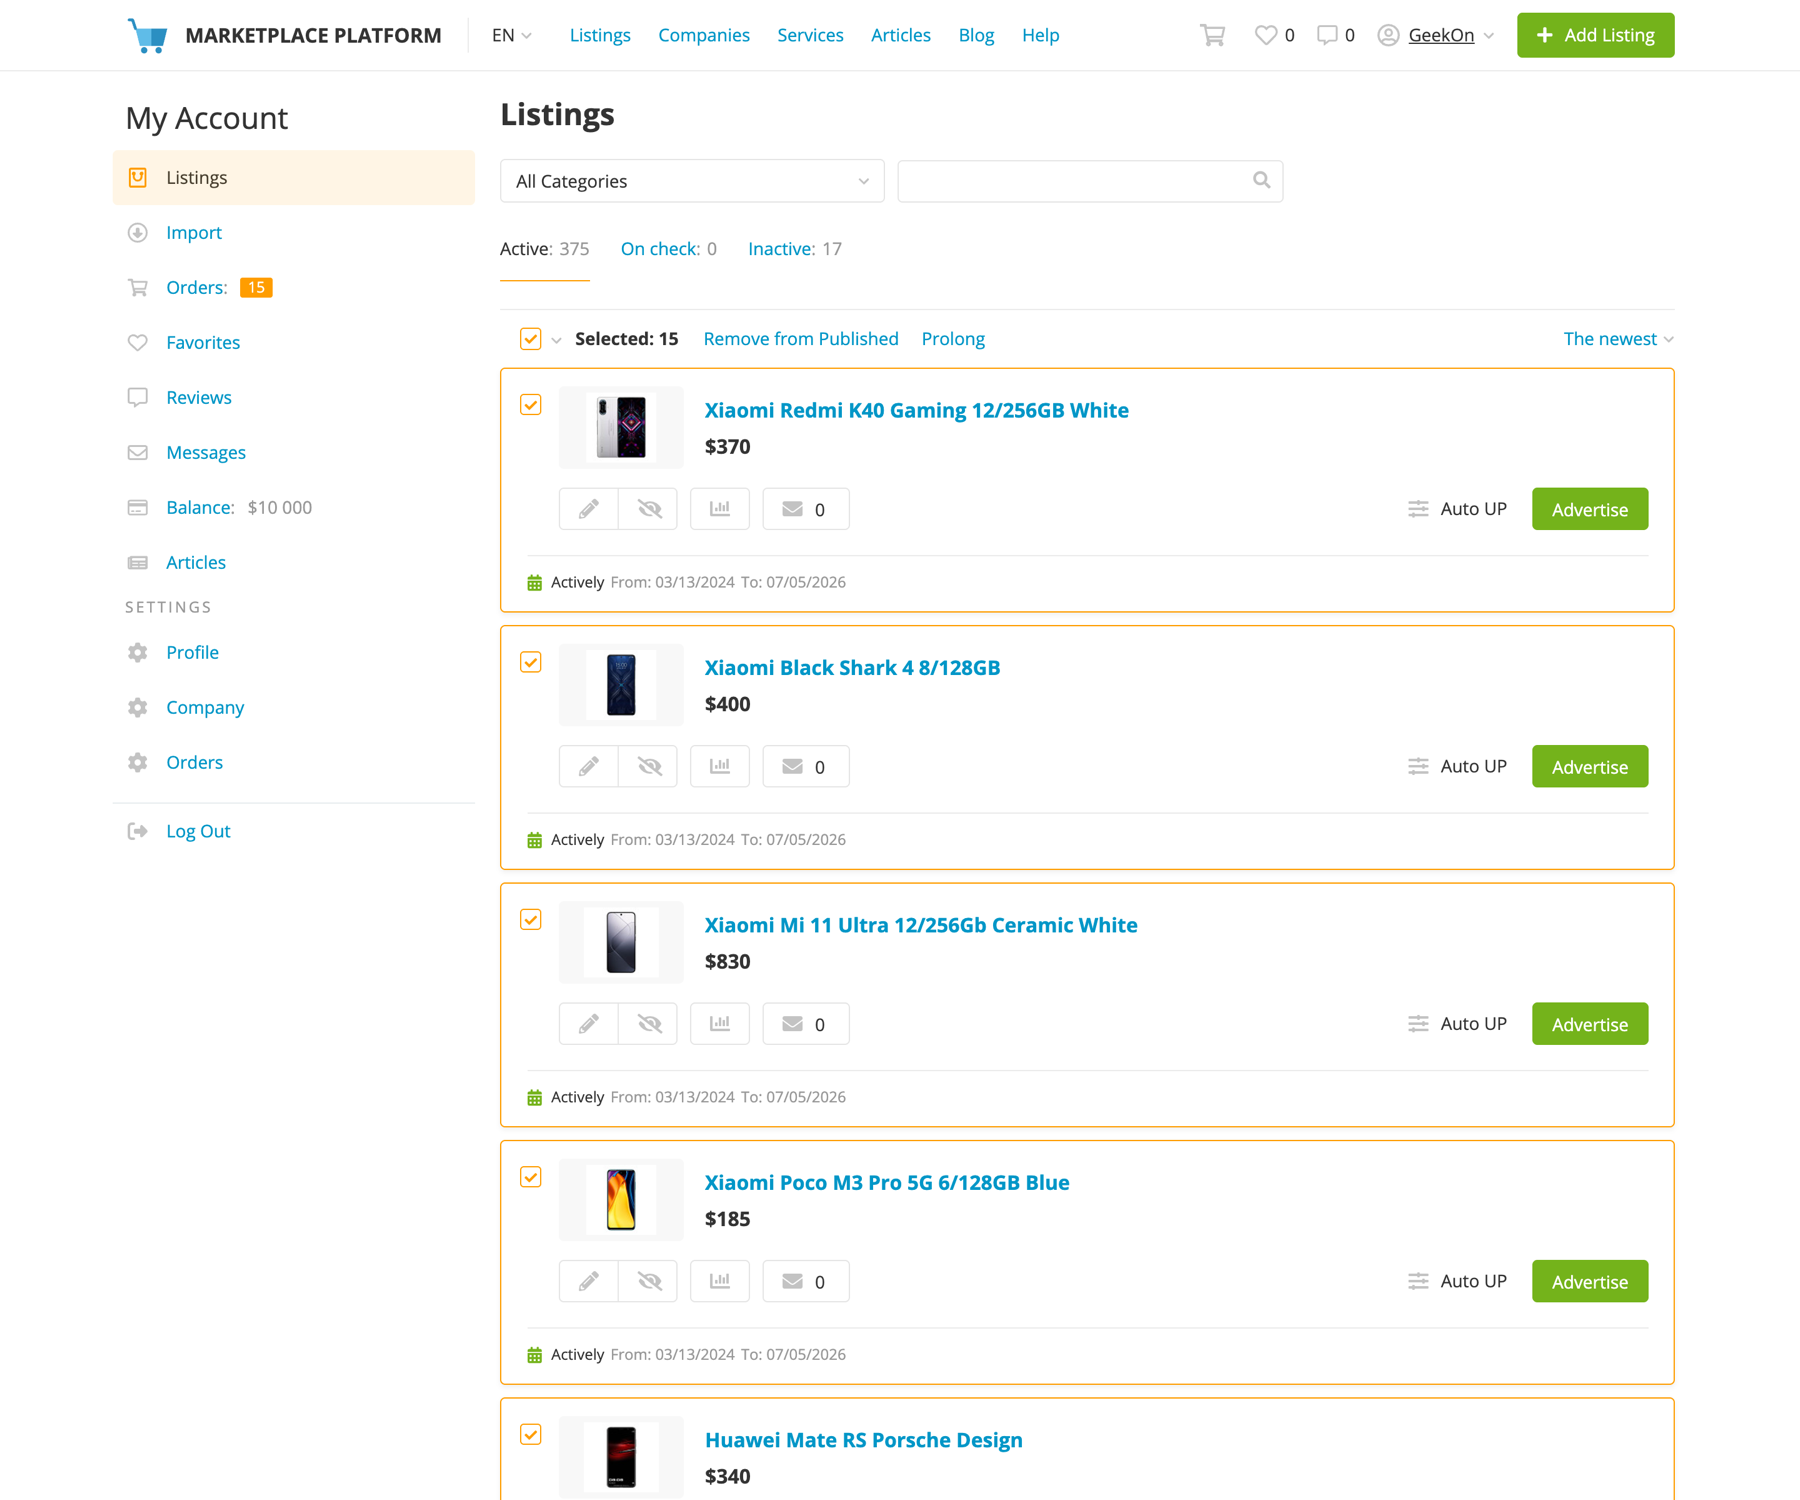1800x1500 pixels.
Task: Open sidebar Orders with 15 badge
Action: [293, 287]
